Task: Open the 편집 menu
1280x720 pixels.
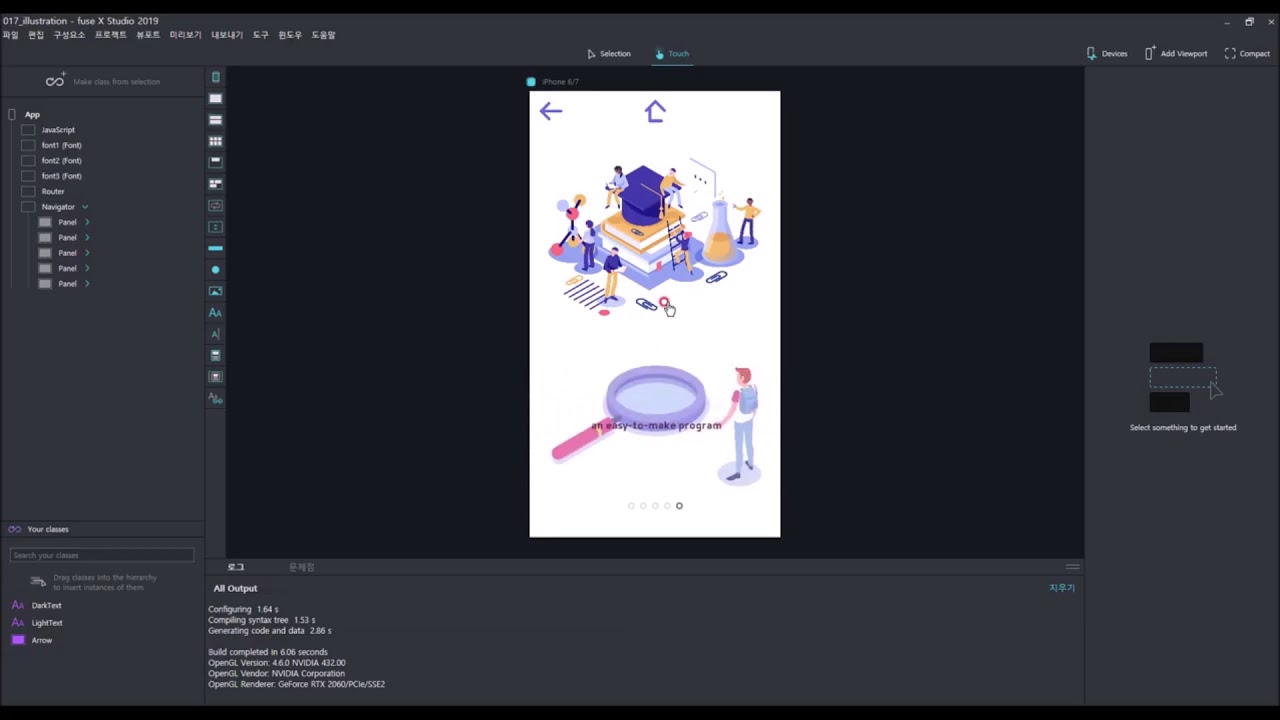Action: [36, 35]
